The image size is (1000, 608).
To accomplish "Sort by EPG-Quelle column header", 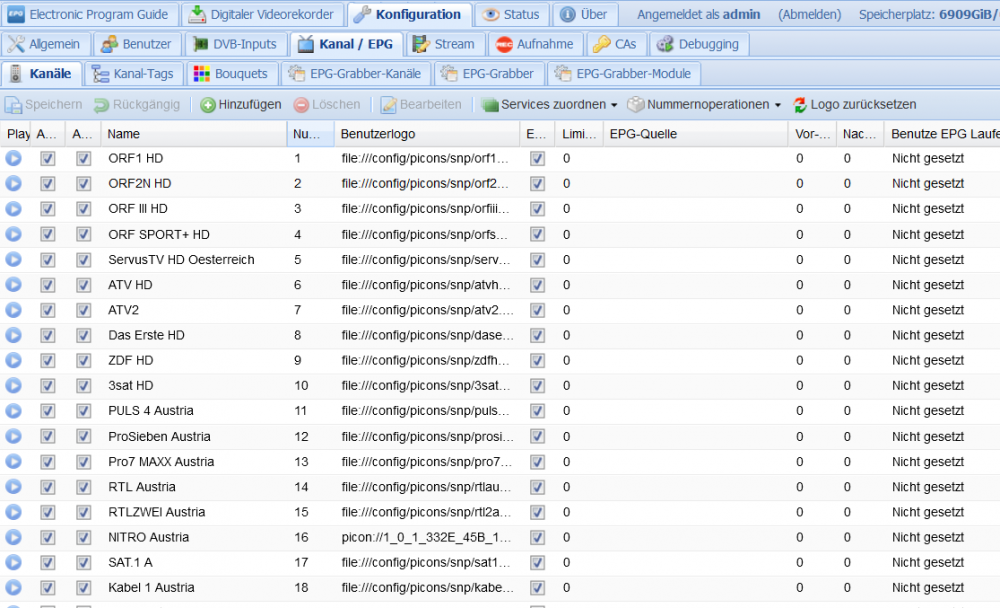I will click(x=695, y=134).
